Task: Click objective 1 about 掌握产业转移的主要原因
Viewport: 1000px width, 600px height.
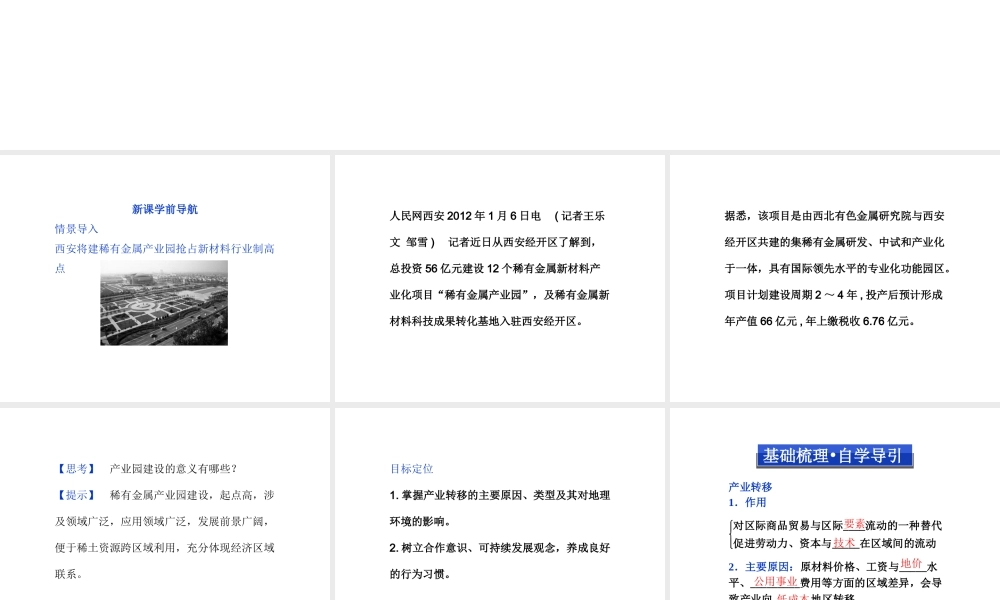Action: coord(499,495)
